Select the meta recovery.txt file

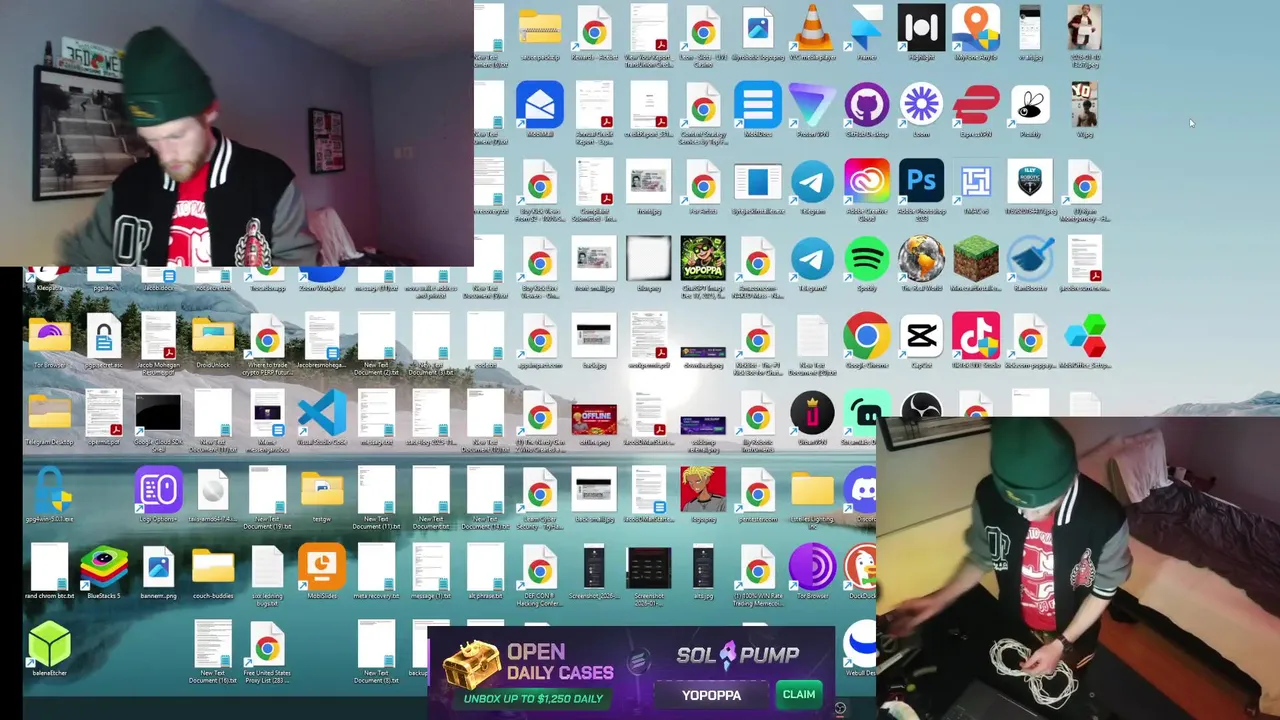pyautogui.click(x=376, y=569)
